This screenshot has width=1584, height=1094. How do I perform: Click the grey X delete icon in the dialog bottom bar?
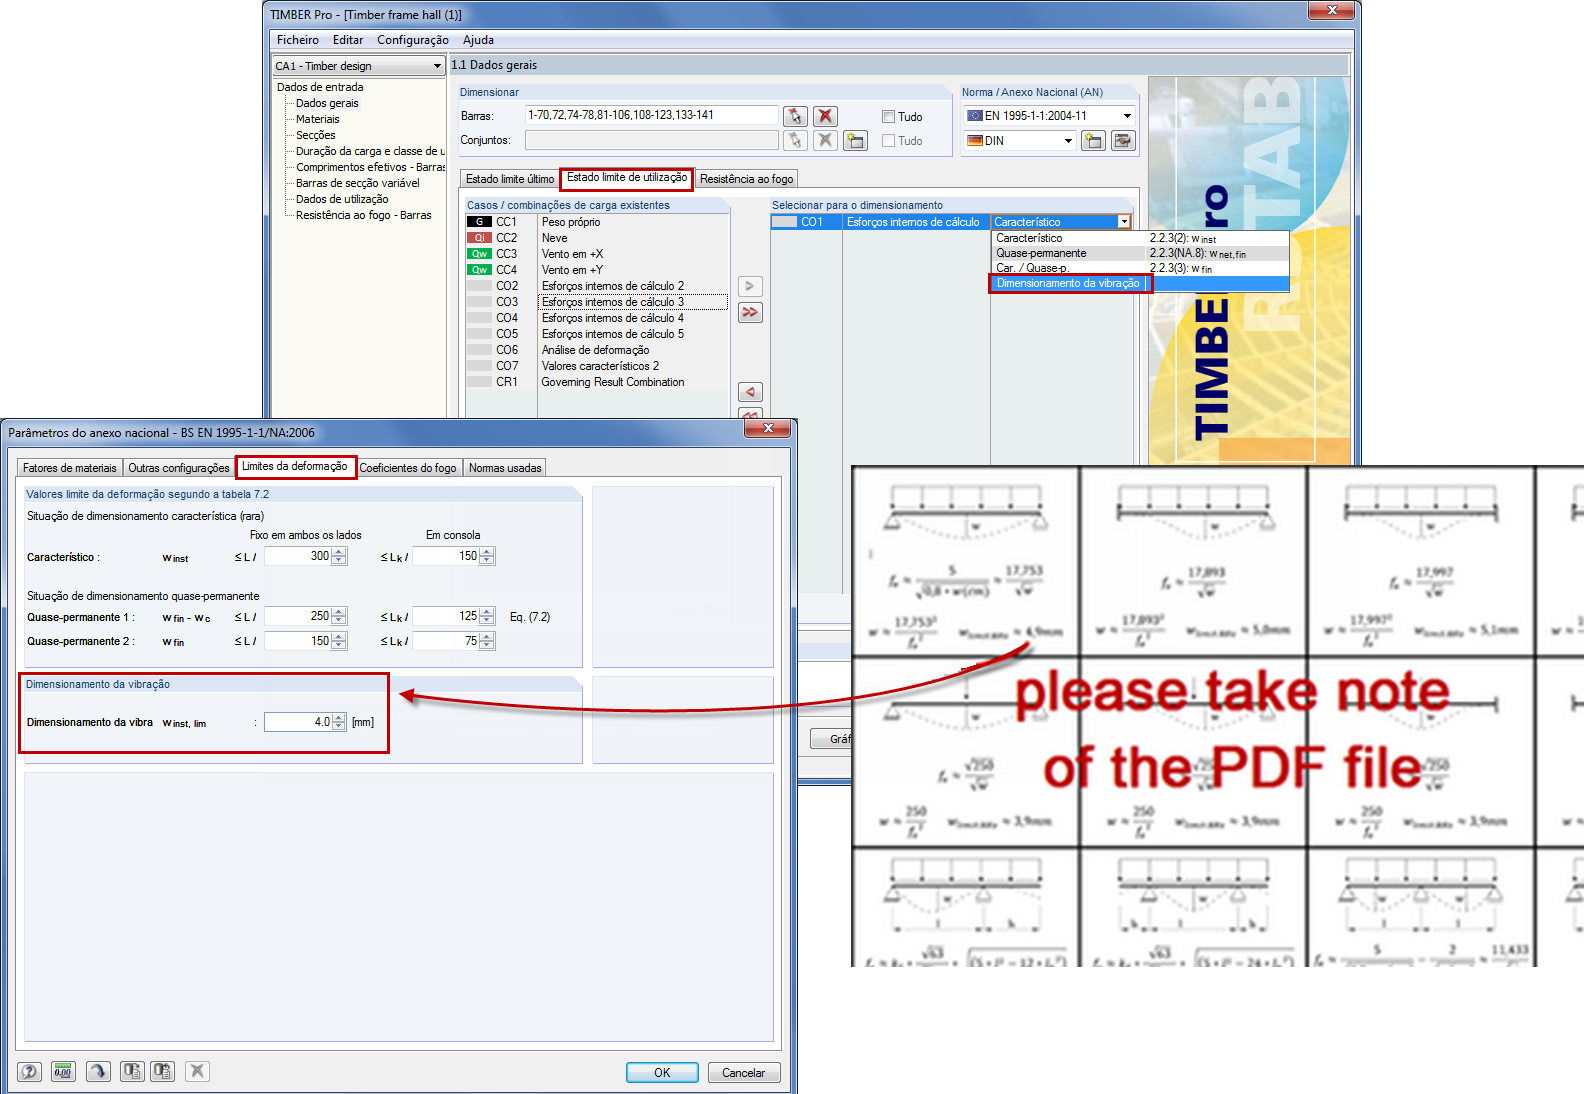pos(198,1071)
